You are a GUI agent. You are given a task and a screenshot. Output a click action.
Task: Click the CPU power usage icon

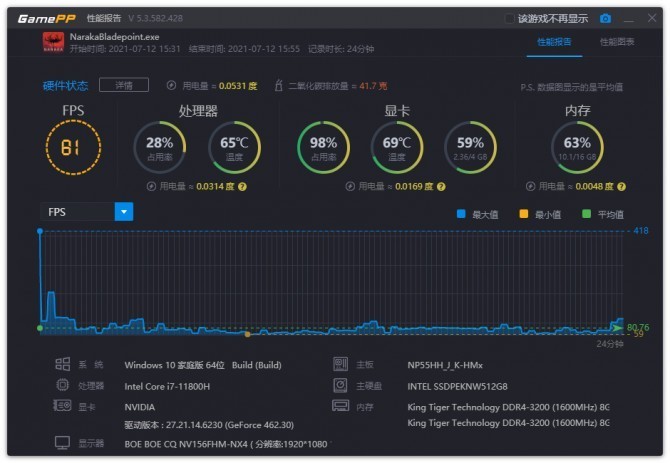point(151,187)
